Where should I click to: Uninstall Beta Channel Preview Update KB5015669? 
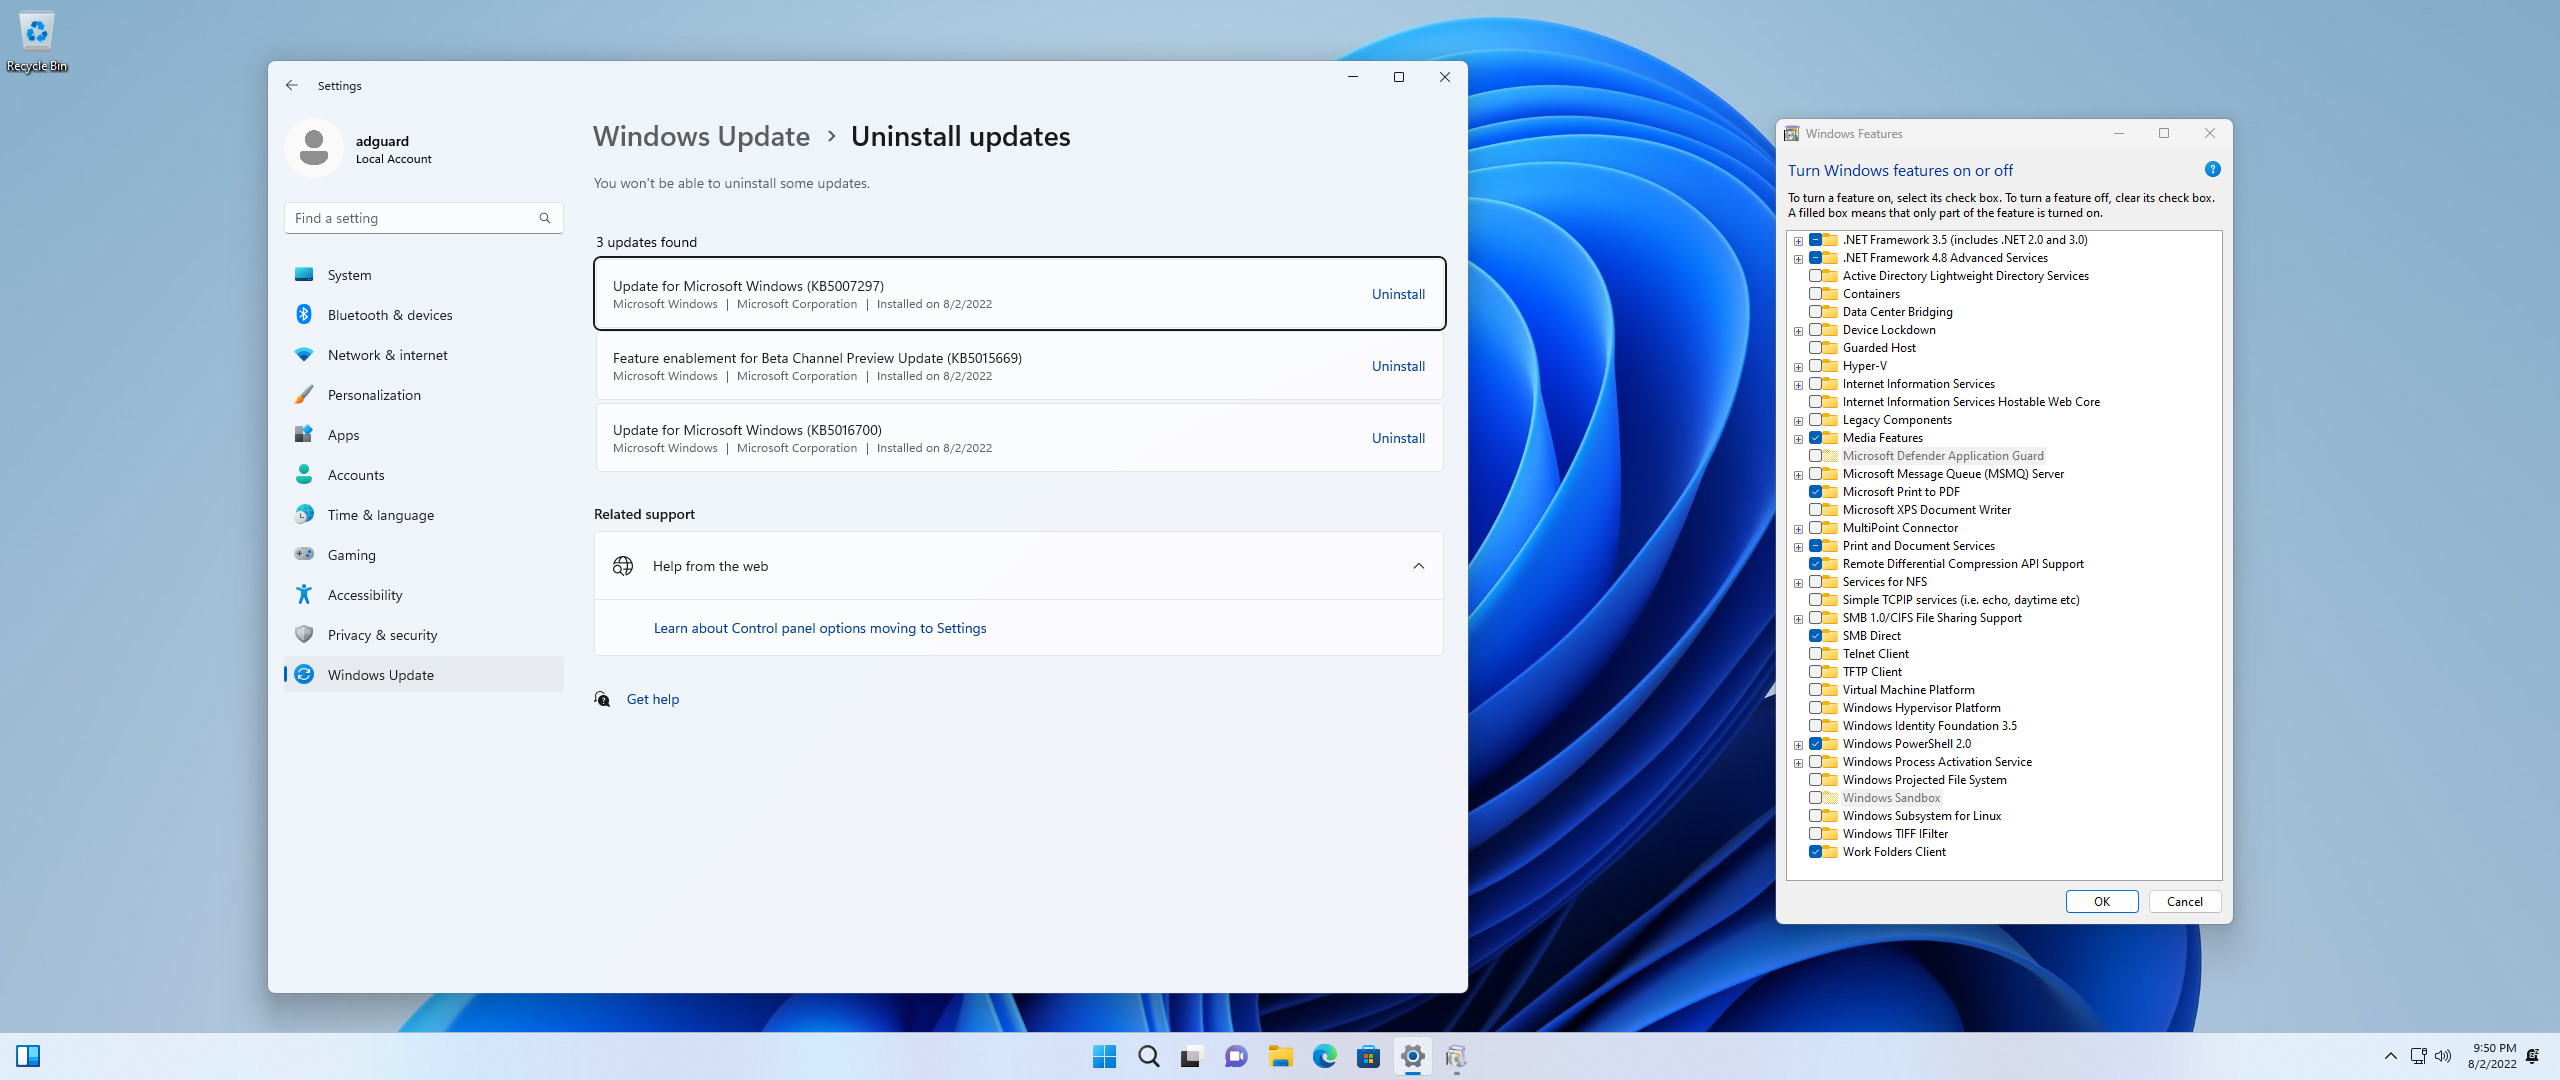1398,366
